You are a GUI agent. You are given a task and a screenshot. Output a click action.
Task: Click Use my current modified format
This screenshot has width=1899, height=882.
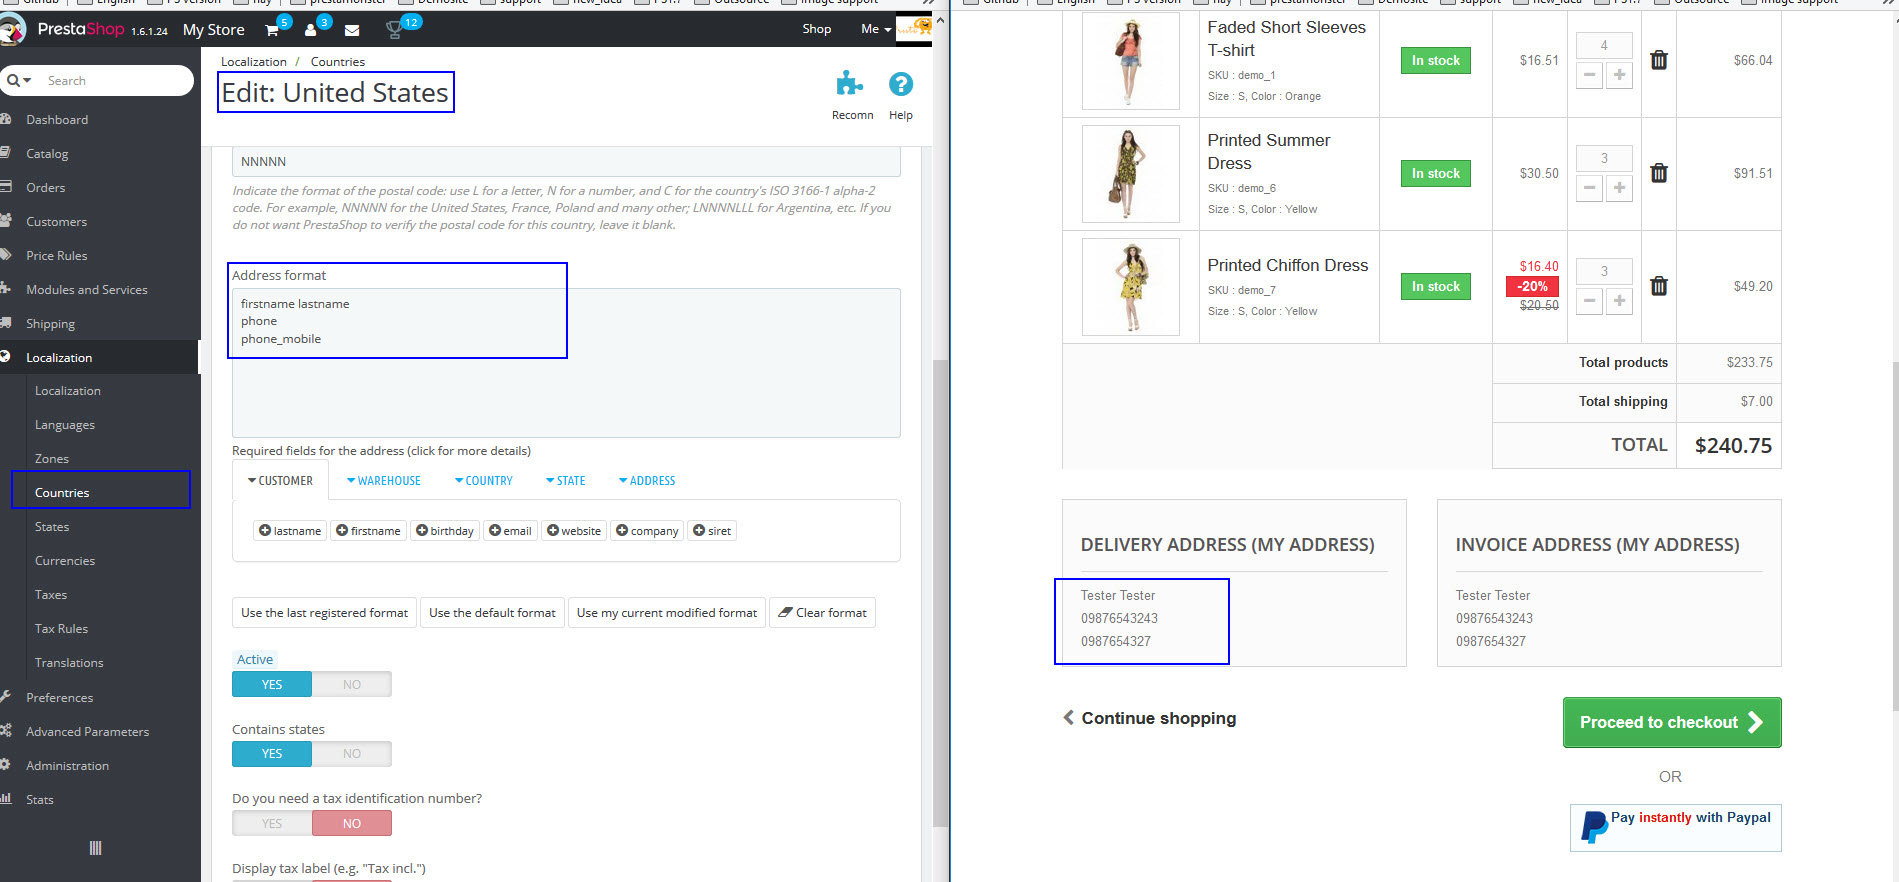point(667,612)
